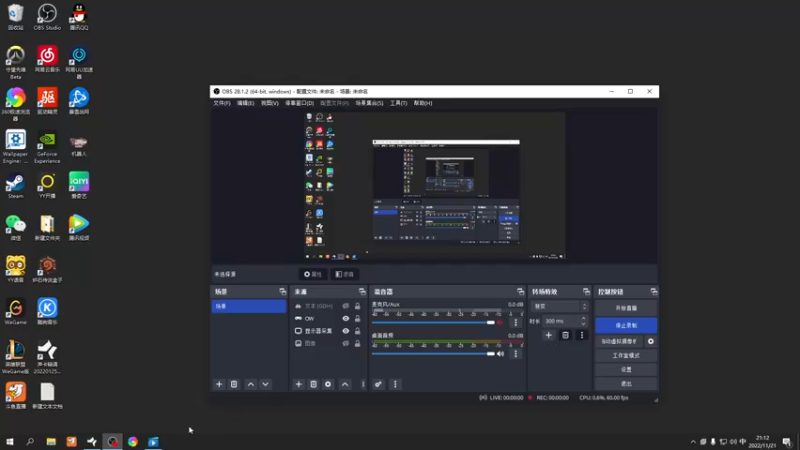Open the 视图(V) menu
Image resolution: width=800 pixels, height=450 pixels.
[269, 103]
